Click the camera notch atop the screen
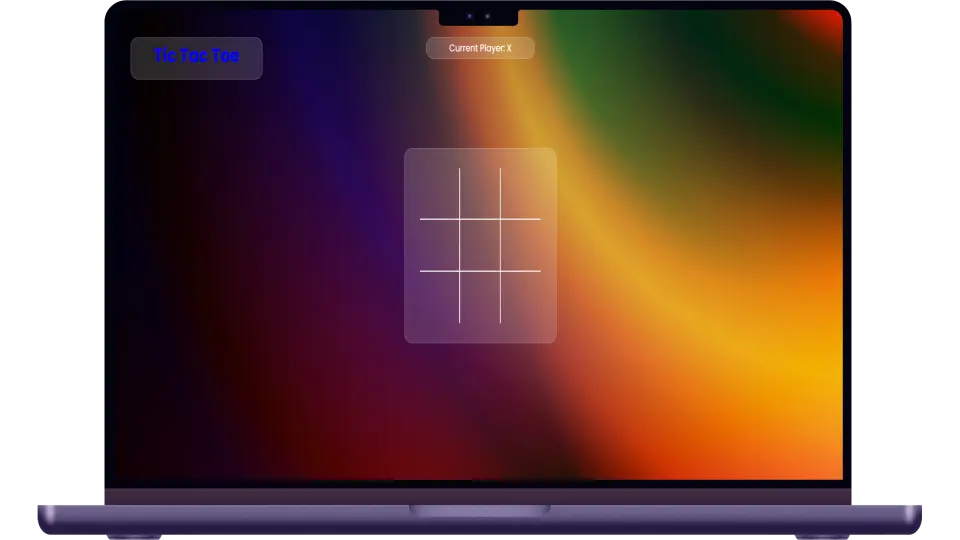 (x=478, y=17)
